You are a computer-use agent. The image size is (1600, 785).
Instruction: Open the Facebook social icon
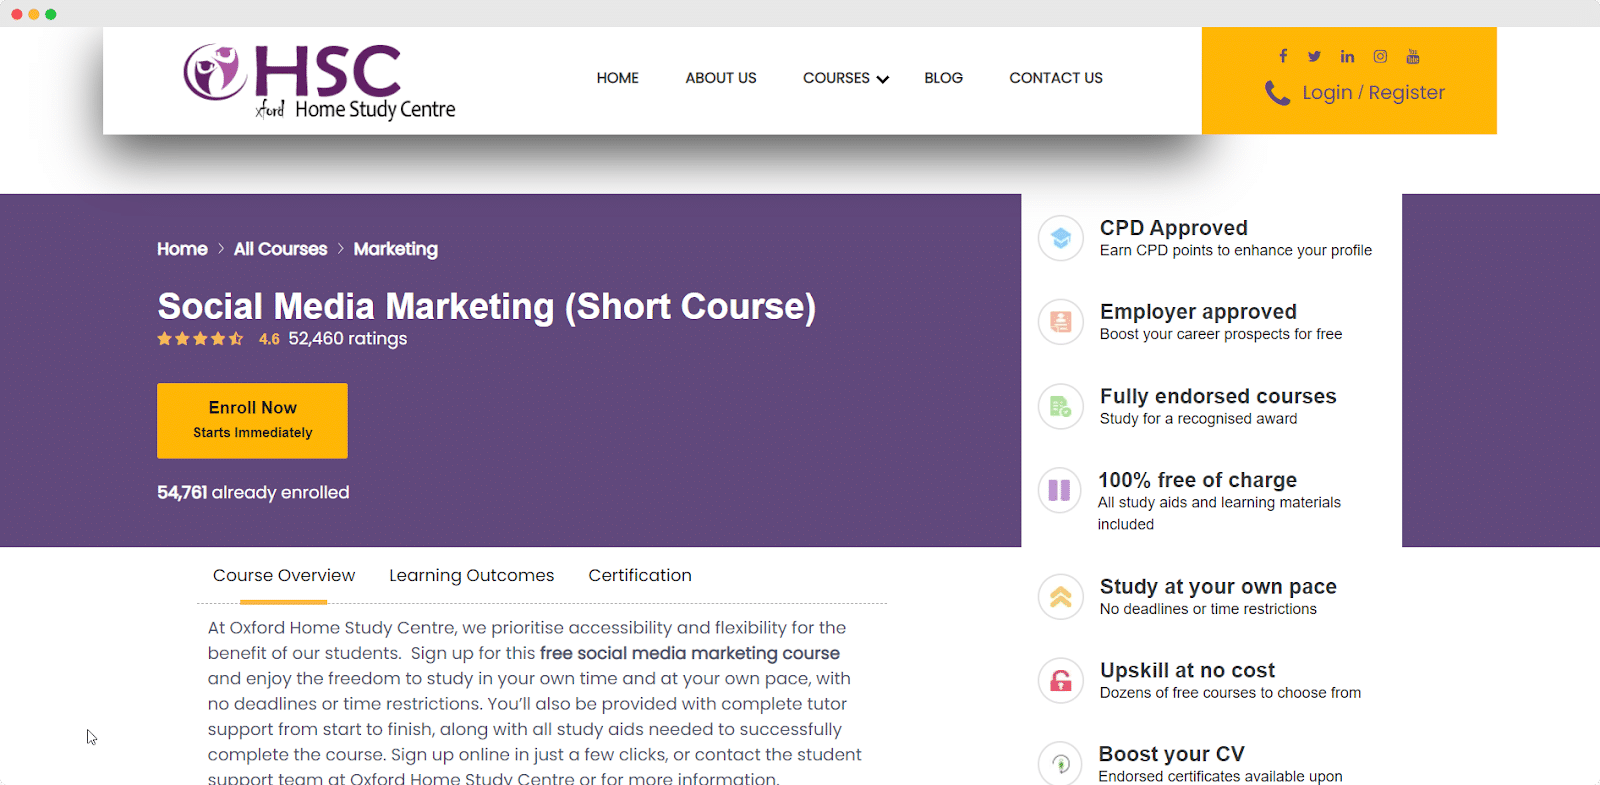(x=1283, y=56)
